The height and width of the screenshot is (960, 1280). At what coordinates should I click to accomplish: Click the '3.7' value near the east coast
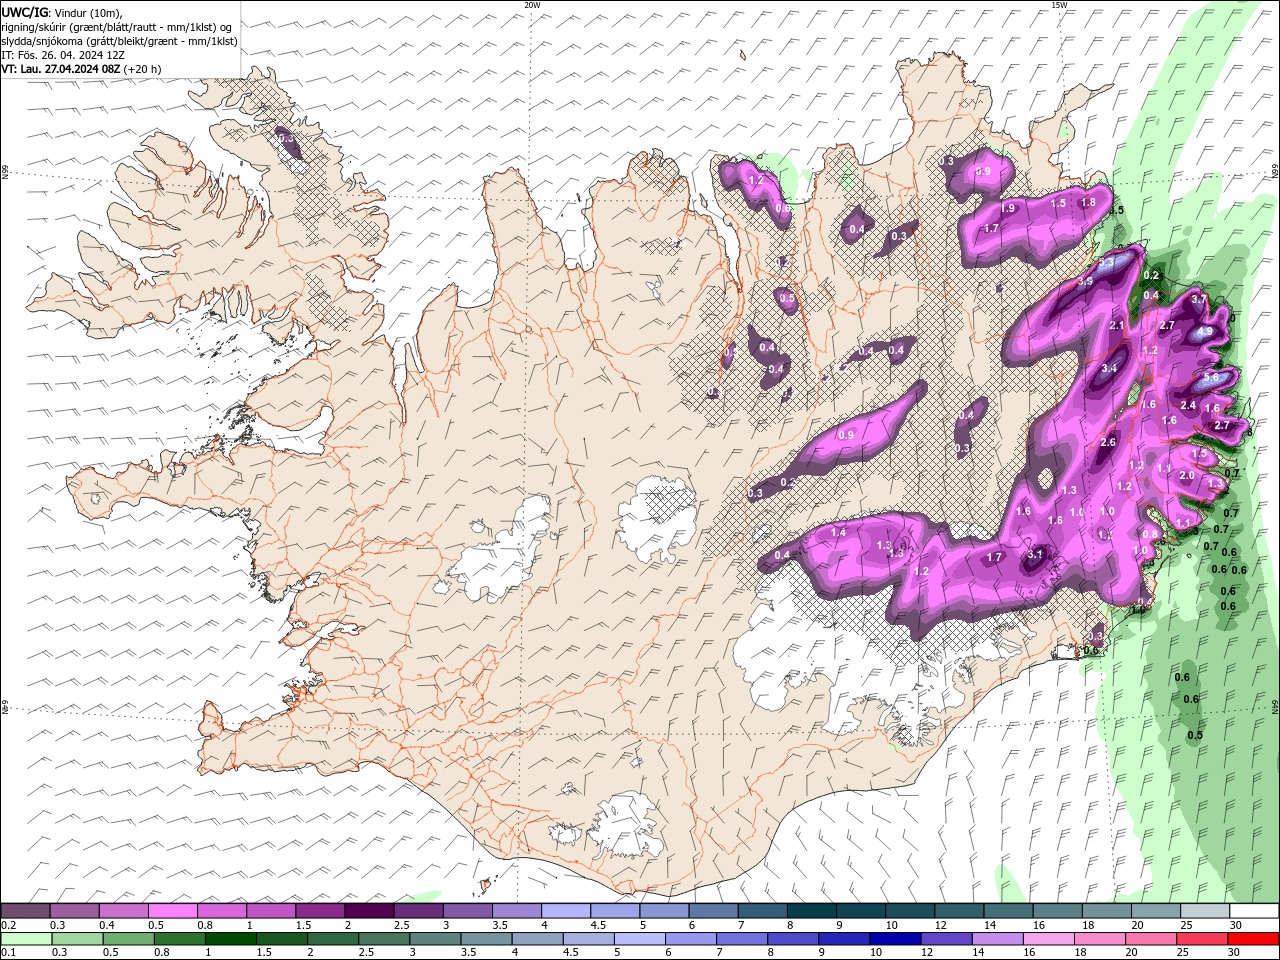(1200, 299)
